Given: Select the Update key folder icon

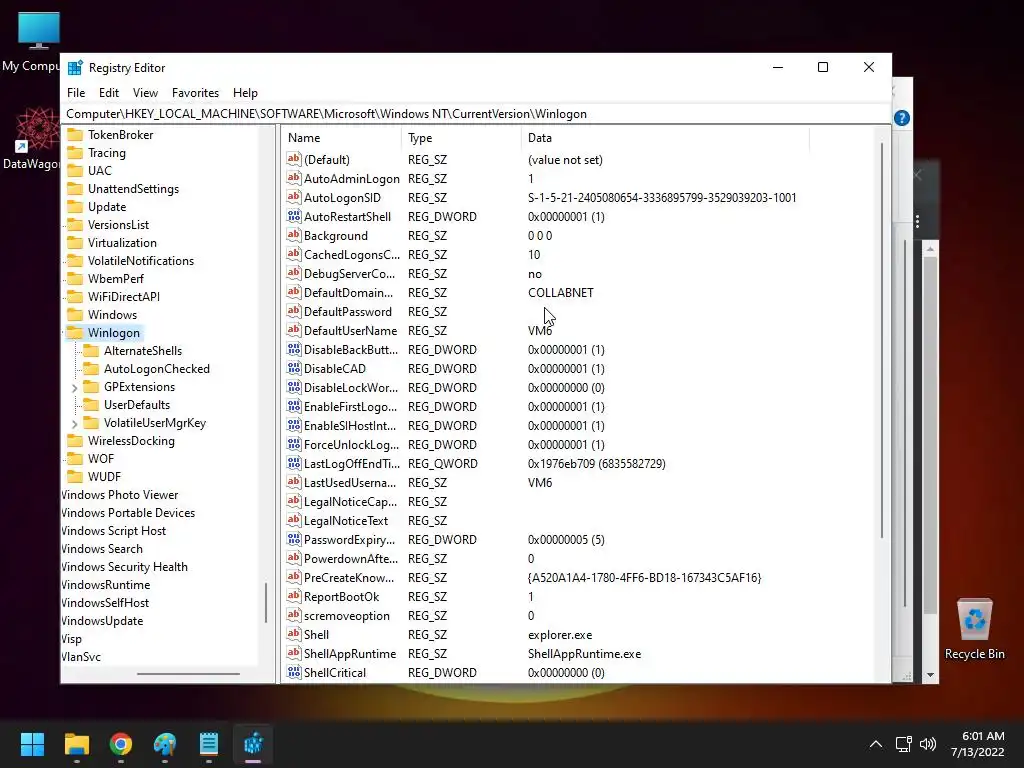Looking at the screenshot, I should (x=76, y=206).
